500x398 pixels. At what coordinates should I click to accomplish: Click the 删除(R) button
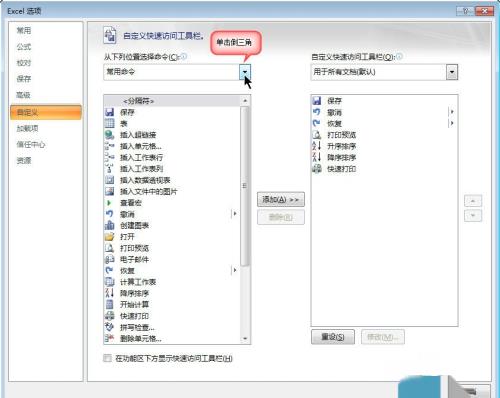(281, 218)
